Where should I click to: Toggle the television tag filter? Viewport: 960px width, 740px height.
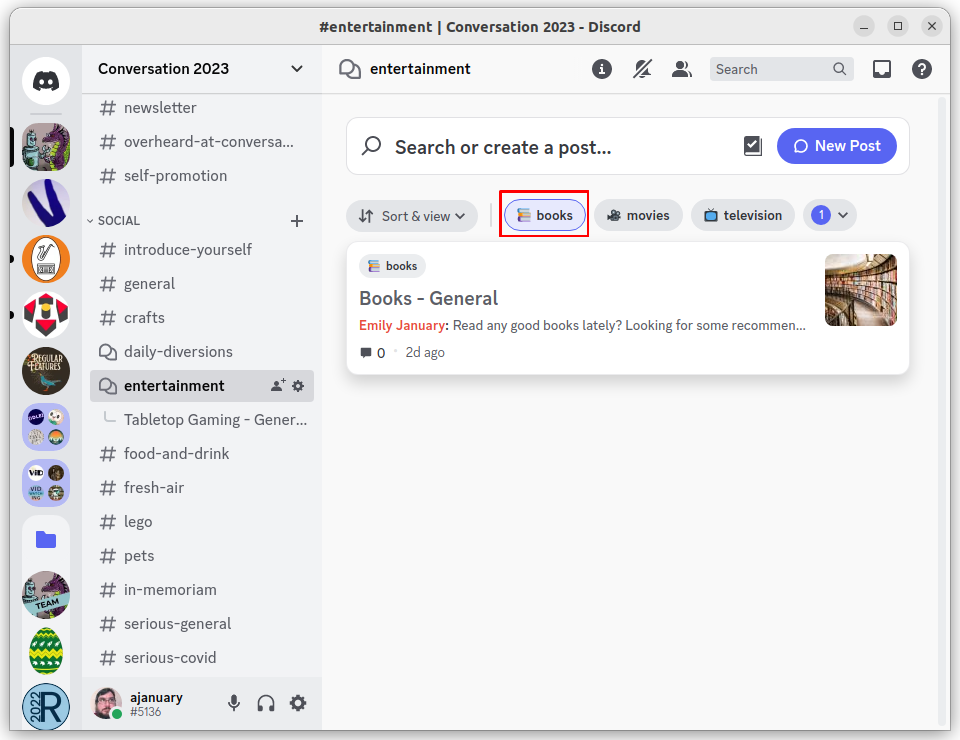(x=743, y=215)
